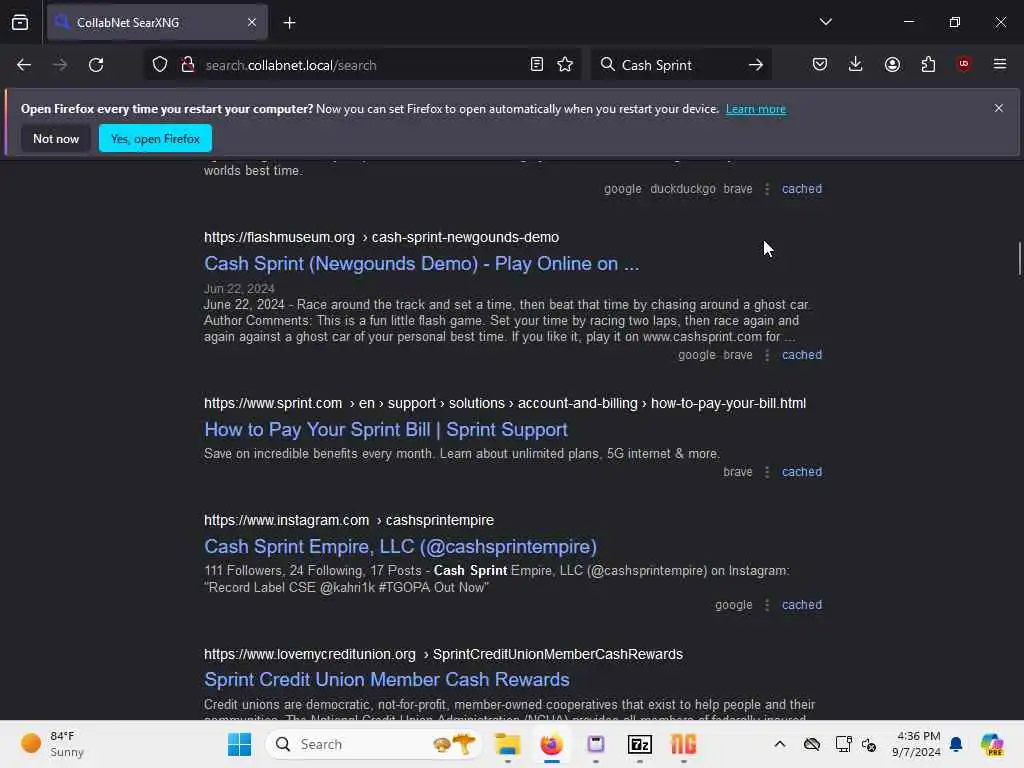This screenshot has height=768, width=1024.
Task: Click the Cash Sprint search box
Action: pyautogui.click(x=679, y=65)
